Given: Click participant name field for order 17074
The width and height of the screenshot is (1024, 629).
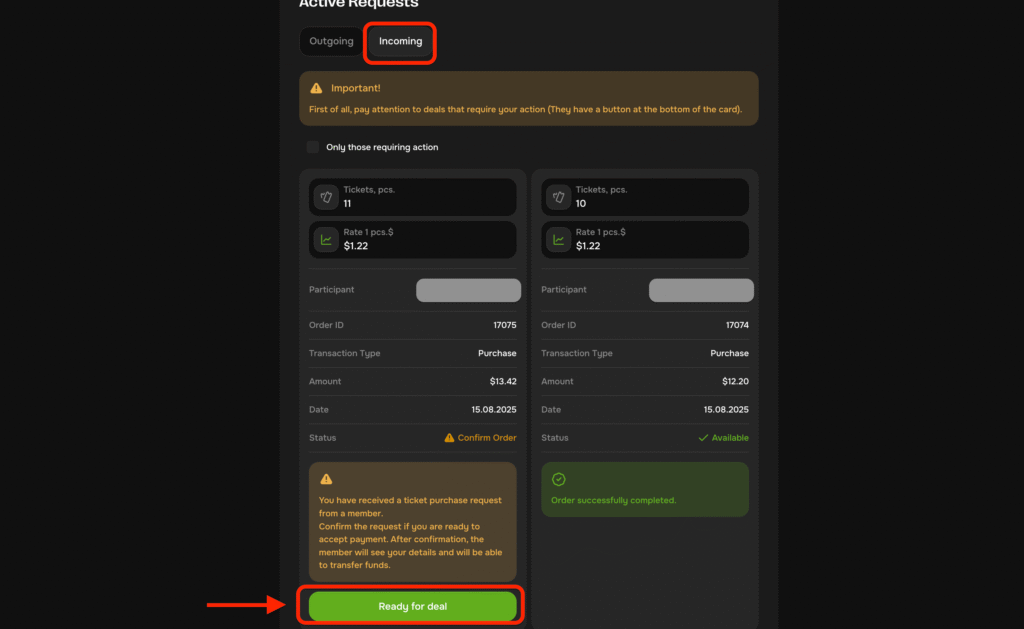Looking at the screenshot, I should [x=701, y=290].
